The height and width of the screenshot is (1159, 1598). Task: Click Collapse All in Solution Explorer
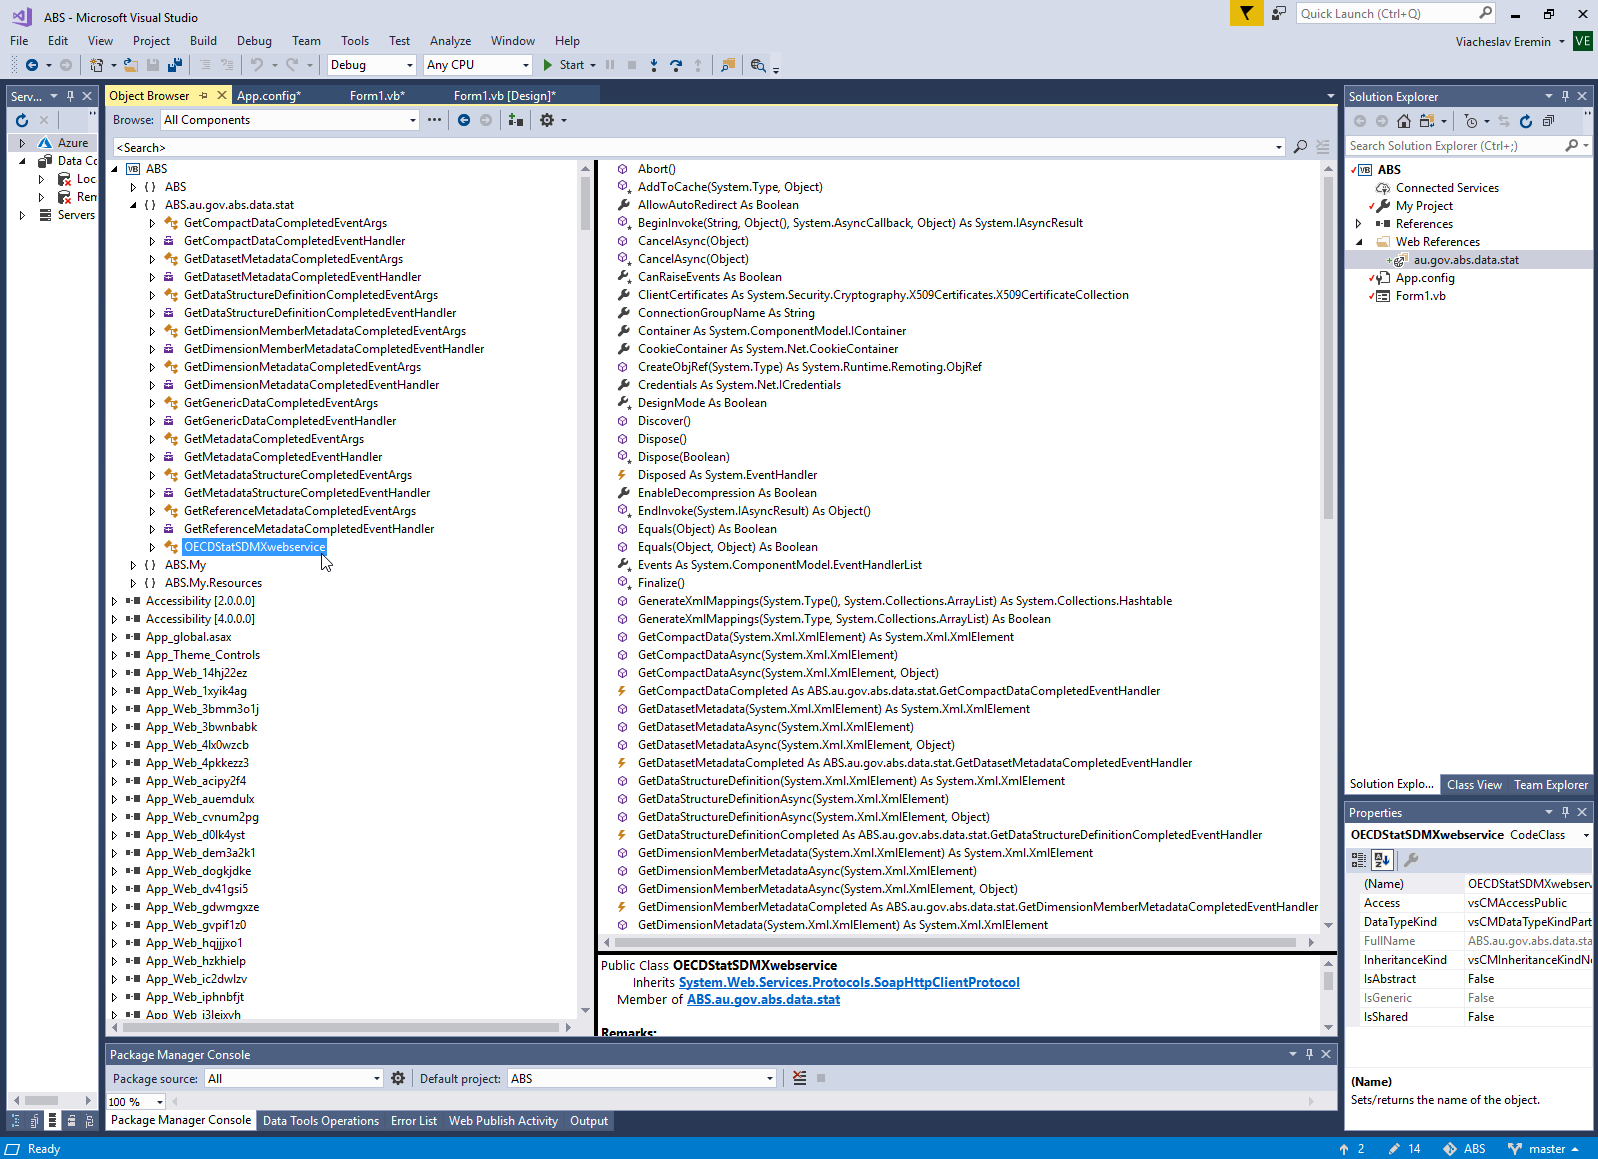(1548, 121)
